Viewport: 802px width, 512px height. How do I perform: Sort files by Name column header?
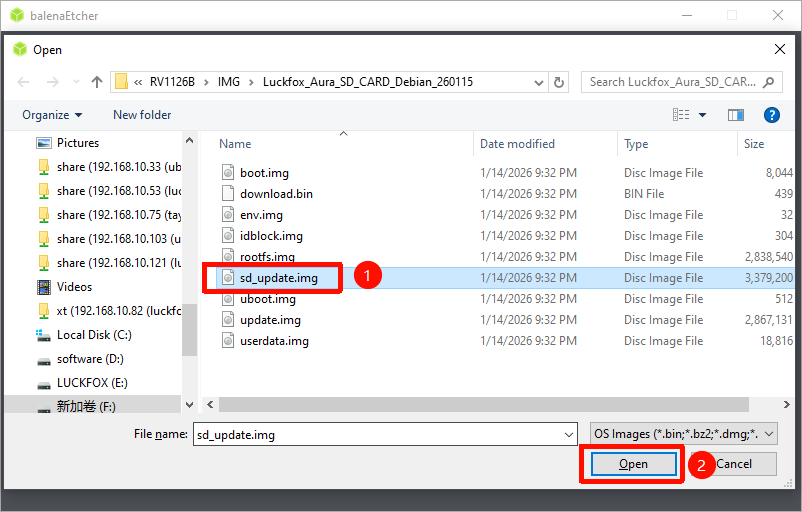[x=236, y=144]
